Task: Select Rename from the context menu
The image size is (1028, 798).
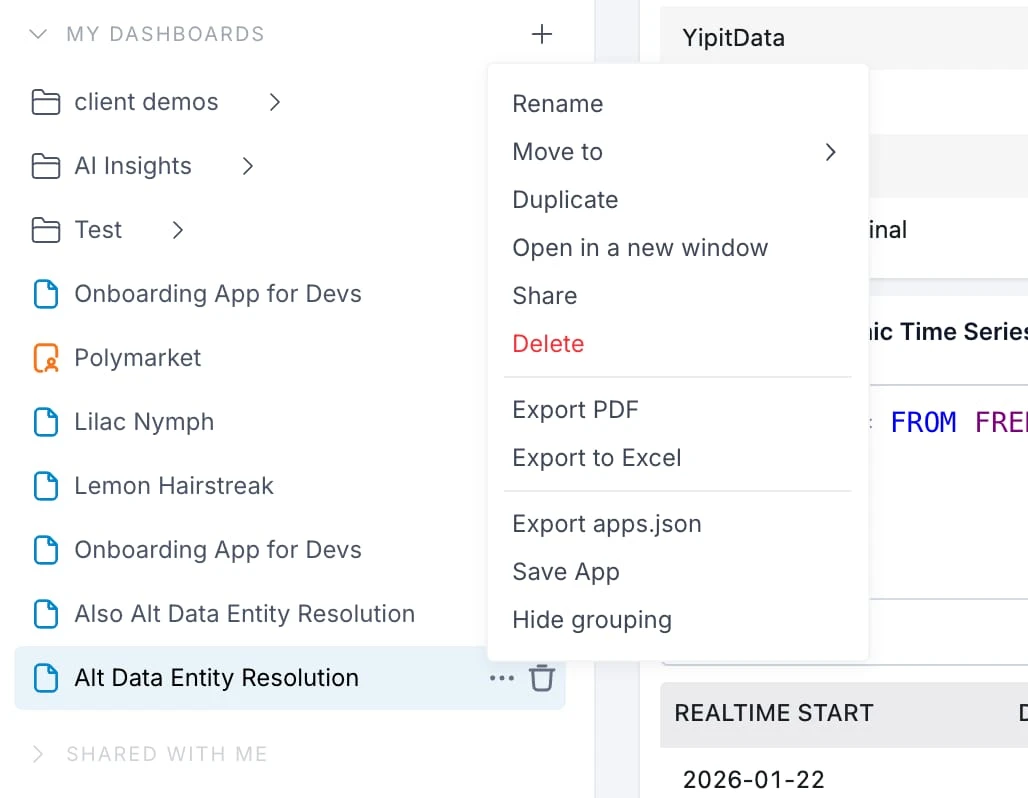Action: point(557,103)
